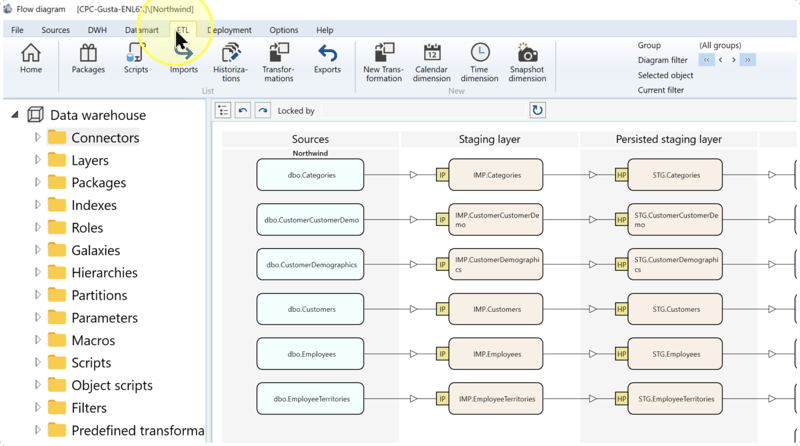Screen dimensions: 800x446
Task: Create a Calendar dimension
Action: click(432, 63)
